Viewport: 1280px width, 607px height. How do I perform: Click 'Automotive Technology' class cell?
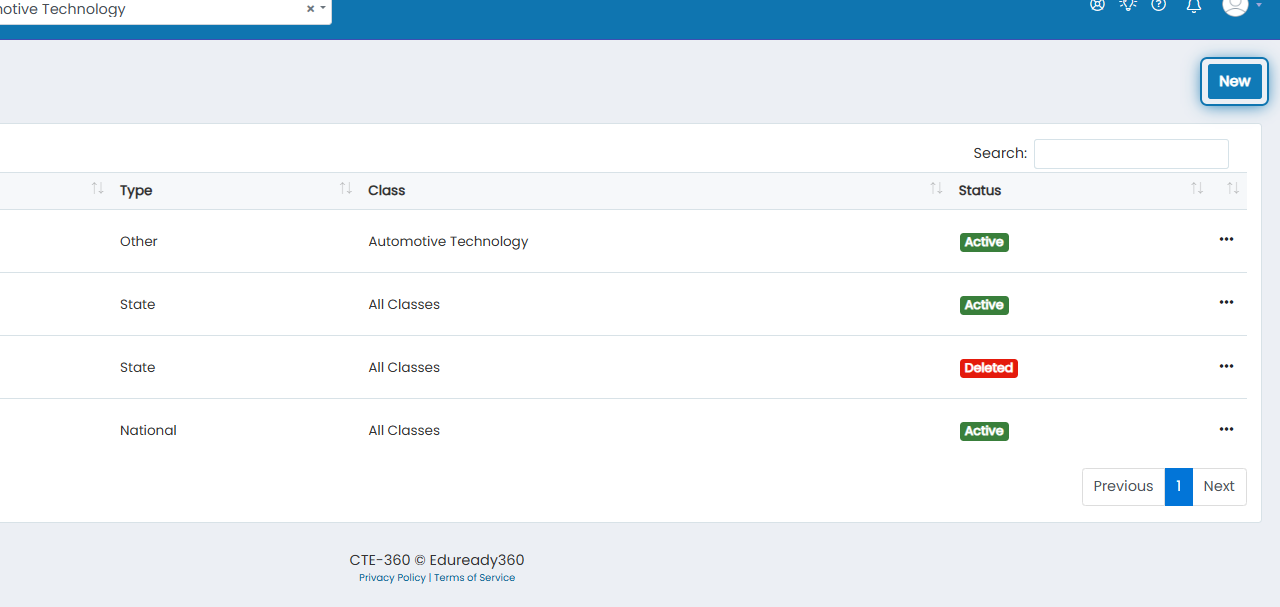point(448,241)
